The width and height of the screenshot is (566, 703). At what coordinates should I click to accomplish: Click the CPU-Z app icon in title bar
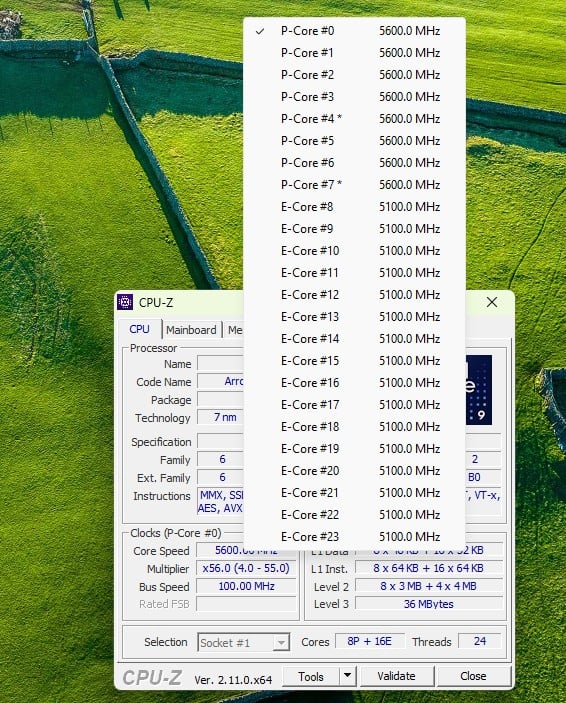click(125, 302)
